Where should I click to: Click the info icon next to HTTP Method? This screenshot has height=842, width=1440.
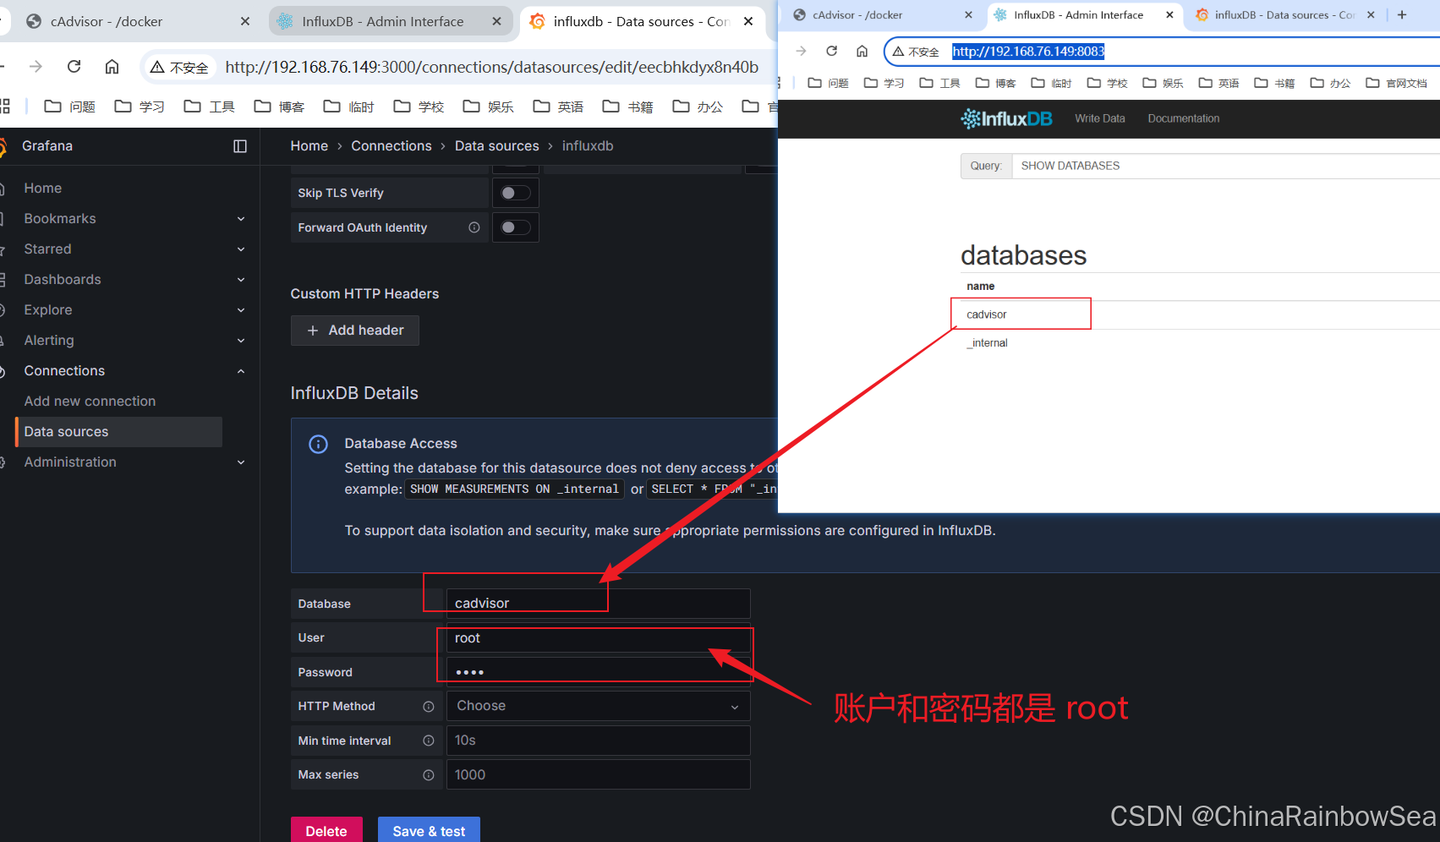429,705
